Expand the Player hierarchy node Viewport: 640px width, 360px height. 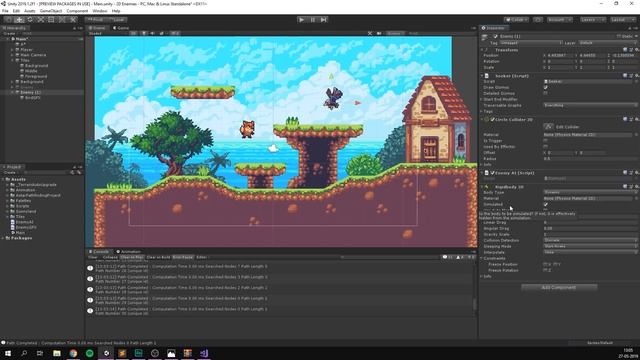click(x=13, y=49)
